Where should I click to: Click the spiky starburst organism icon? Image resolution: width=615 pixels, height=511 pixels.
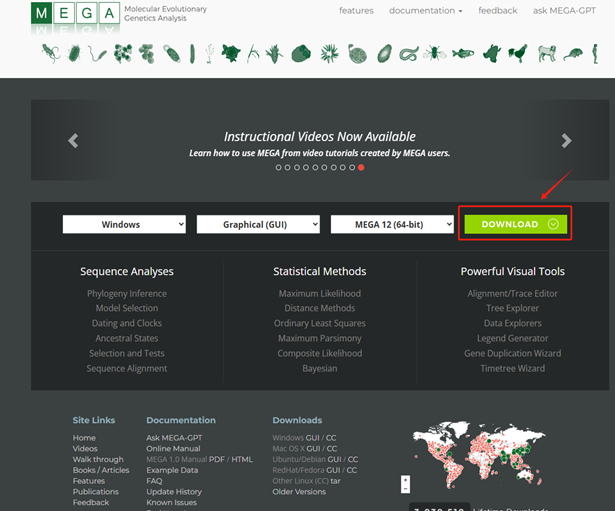tap(329, 54)
